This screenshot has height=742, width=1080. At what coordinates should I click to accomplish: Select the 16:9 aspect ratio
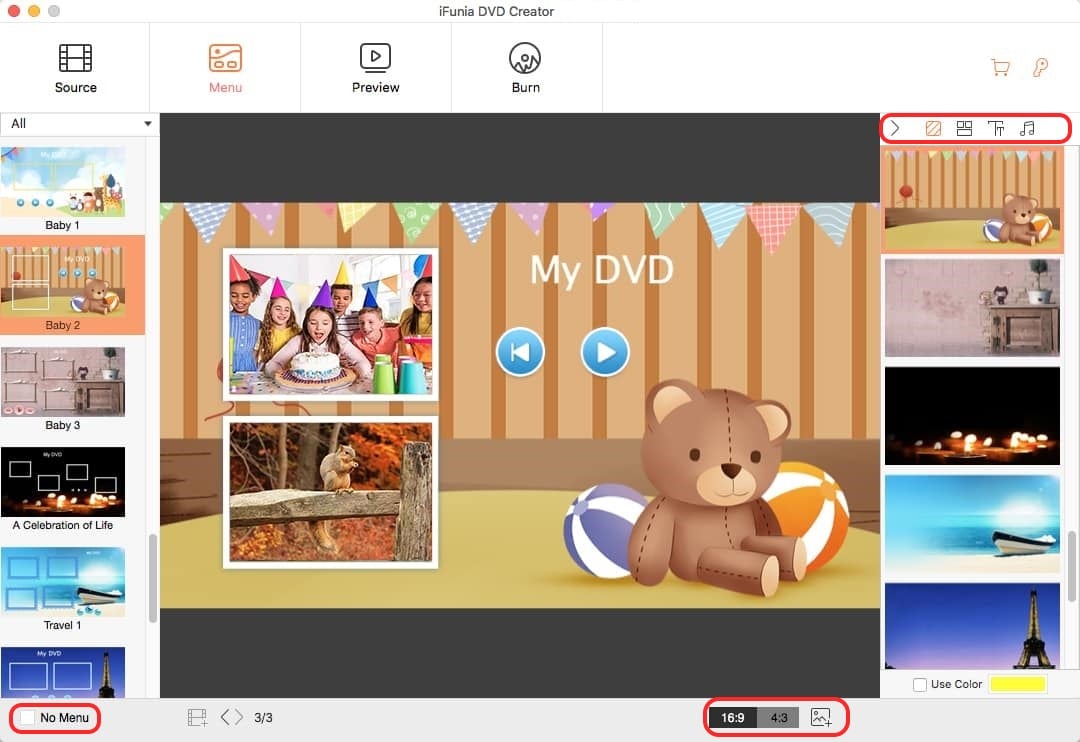(x=733, y=717)
